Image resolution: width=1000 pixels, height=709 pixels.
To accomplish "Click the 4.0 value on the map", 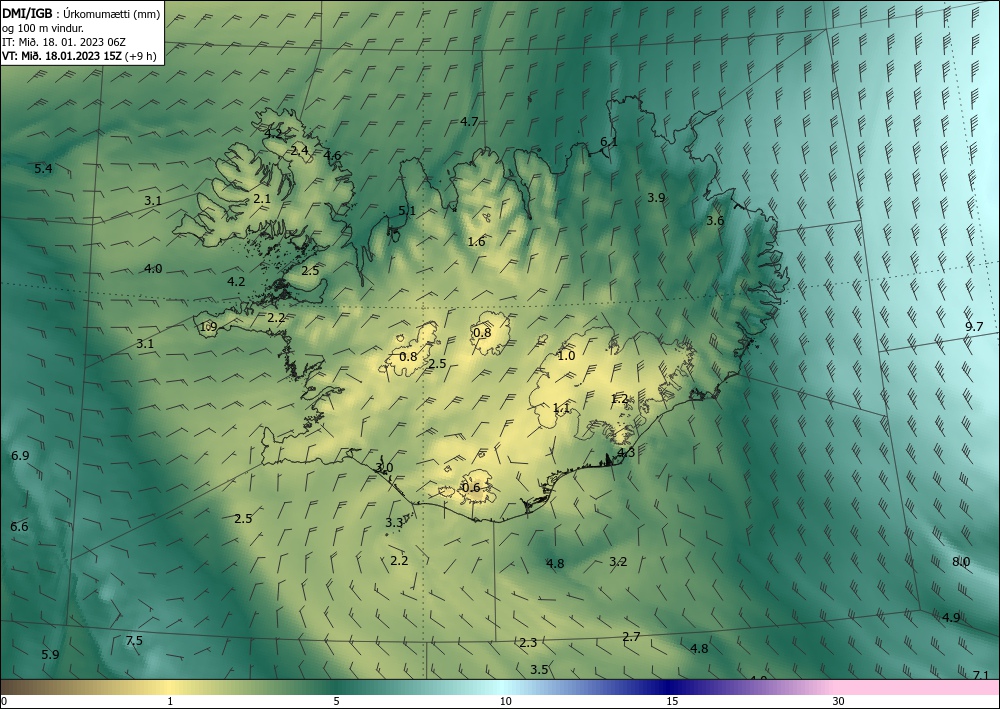I will (x=153, y=269).
